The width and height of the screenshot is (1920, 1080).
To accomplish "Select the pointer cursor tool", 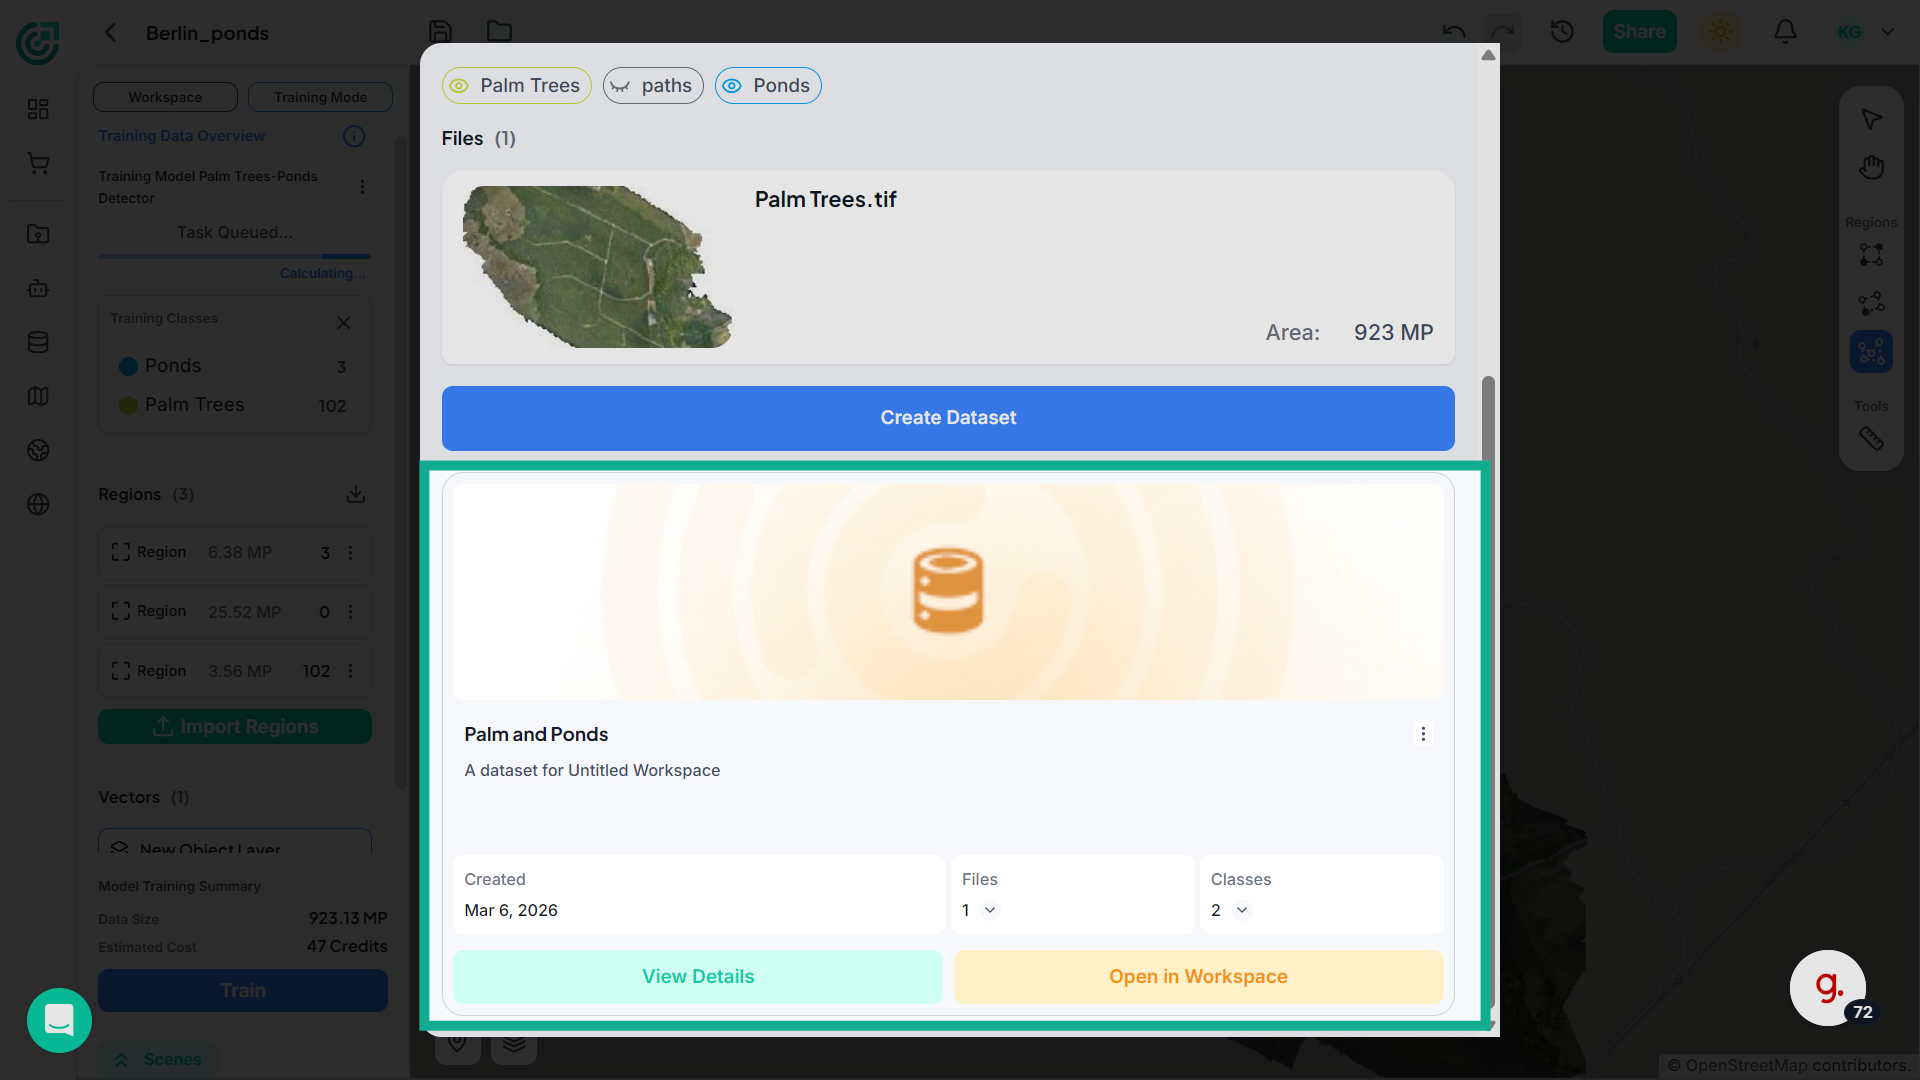I will click(1871, 119).
